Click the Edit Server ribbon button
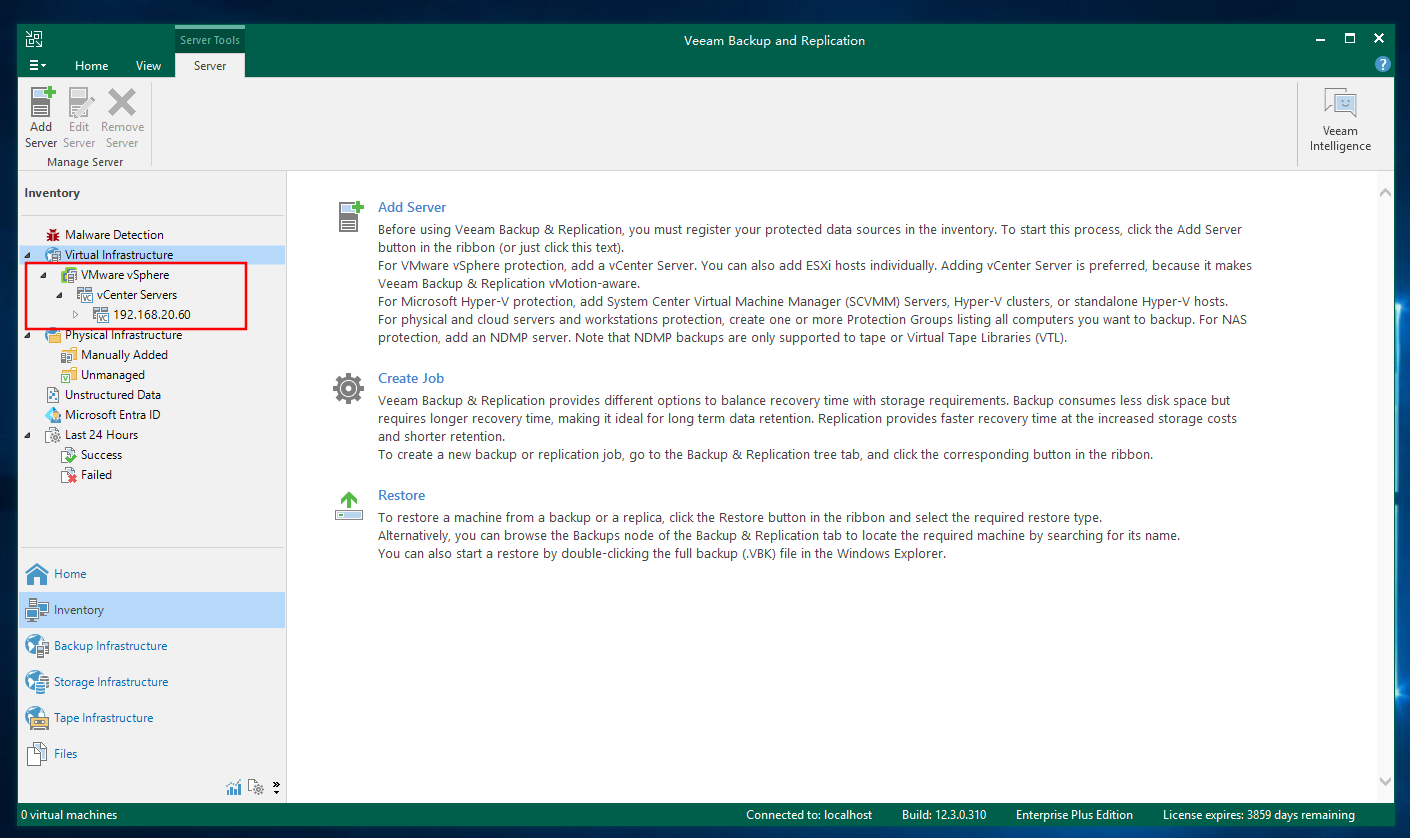The width and height of the screenshot is (1410, 838). [79, 118]
